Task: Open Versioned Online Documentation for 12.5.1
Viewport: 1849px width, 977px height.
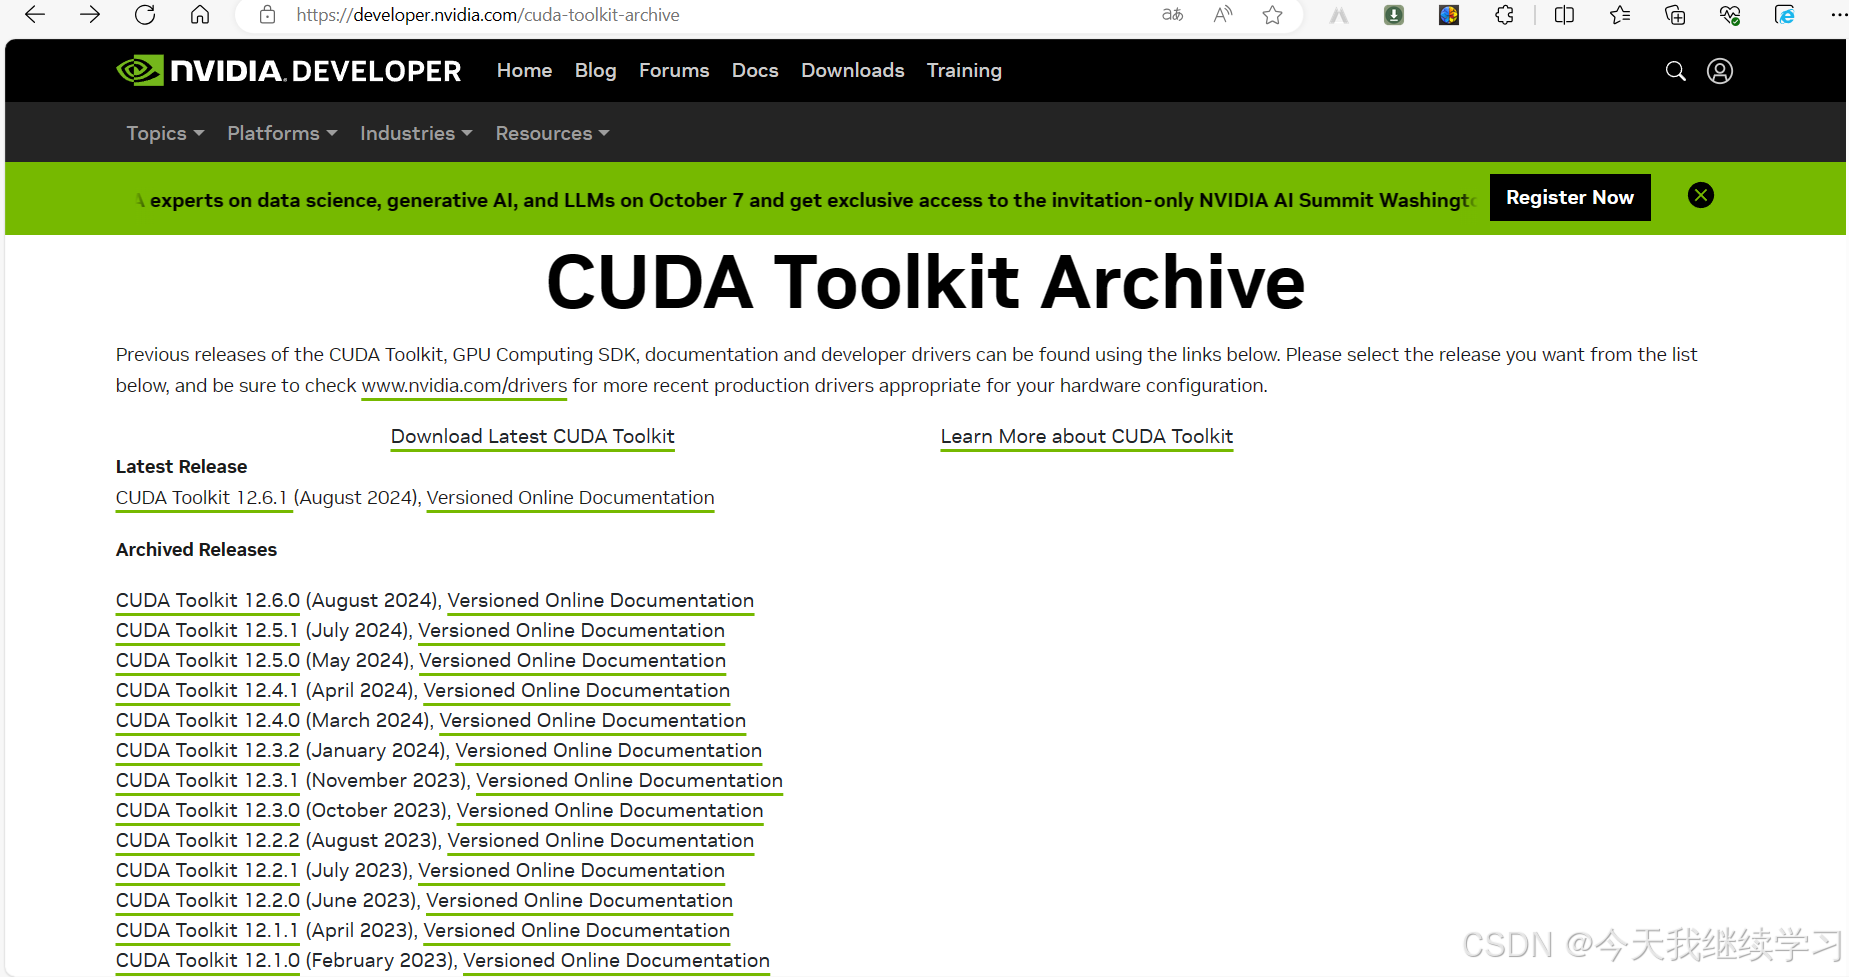Action: click(x=571, y=631)
